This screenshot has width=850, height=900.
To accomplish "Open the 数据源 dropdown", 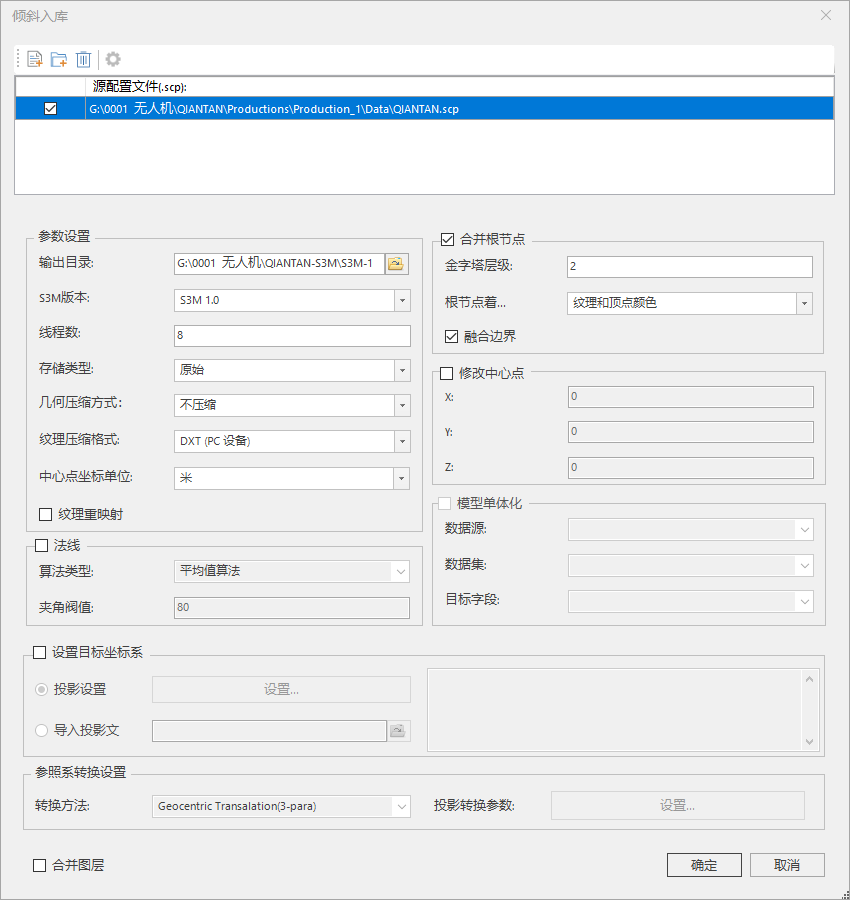I will coord(805,530).
